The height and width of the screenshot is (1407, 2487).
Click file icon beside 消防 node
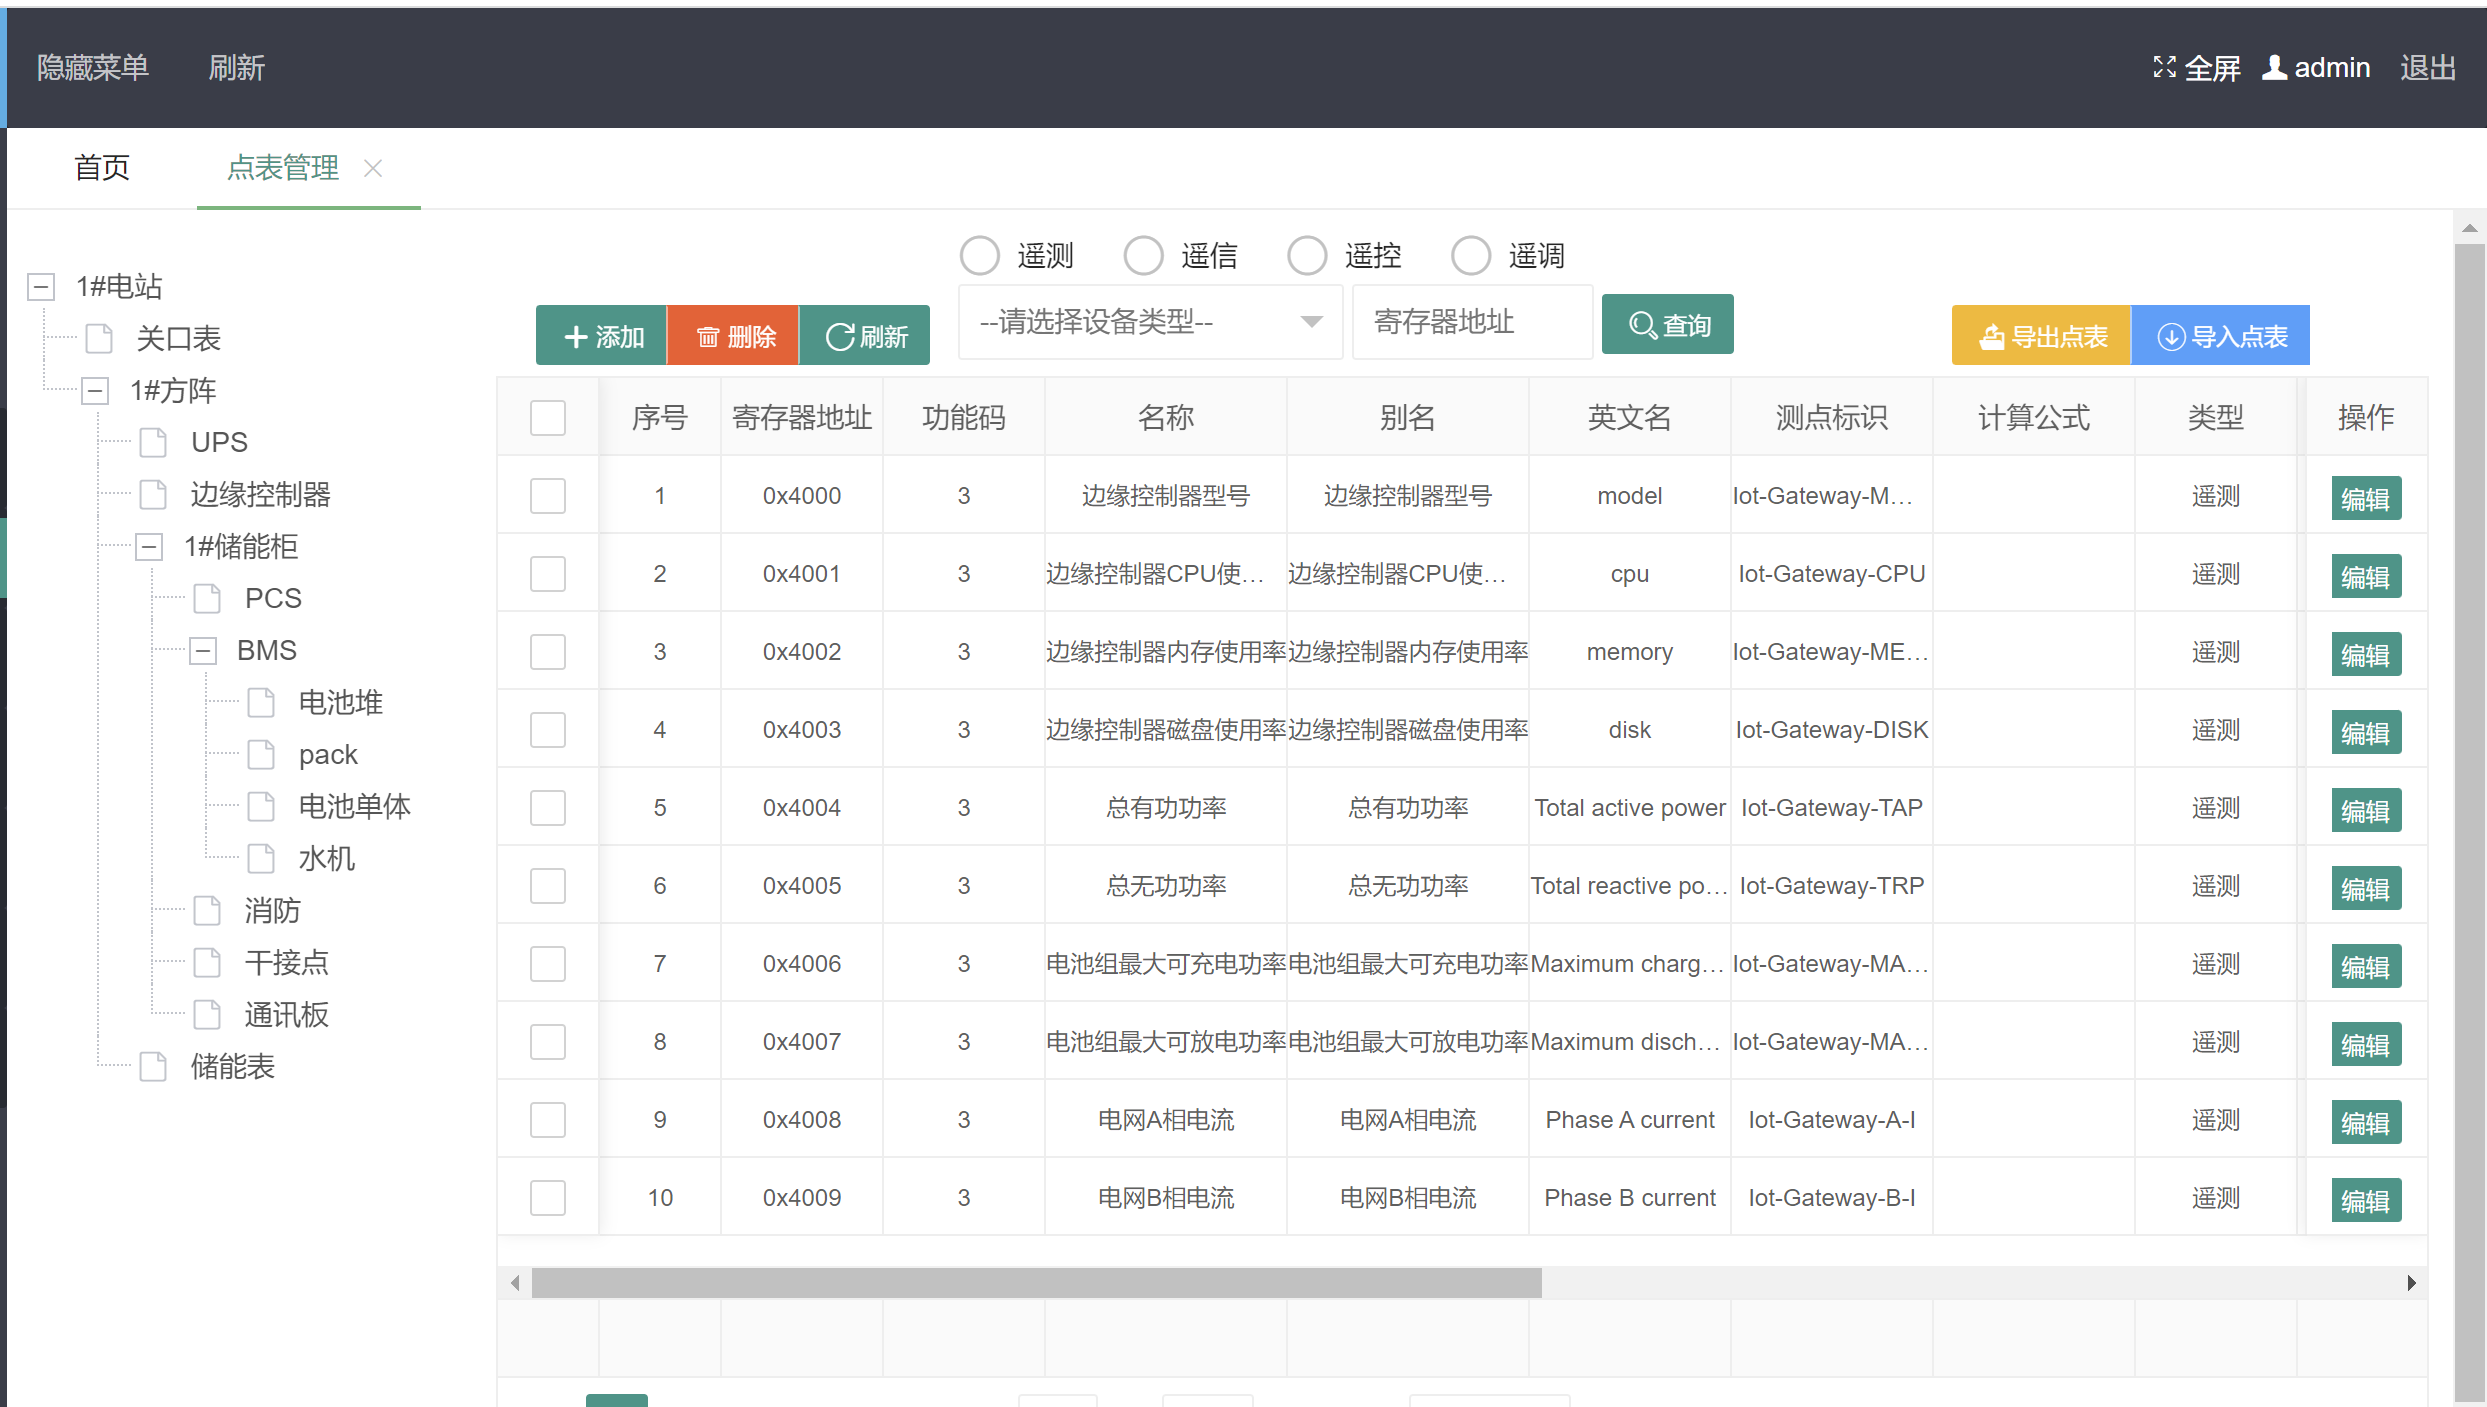207,910
